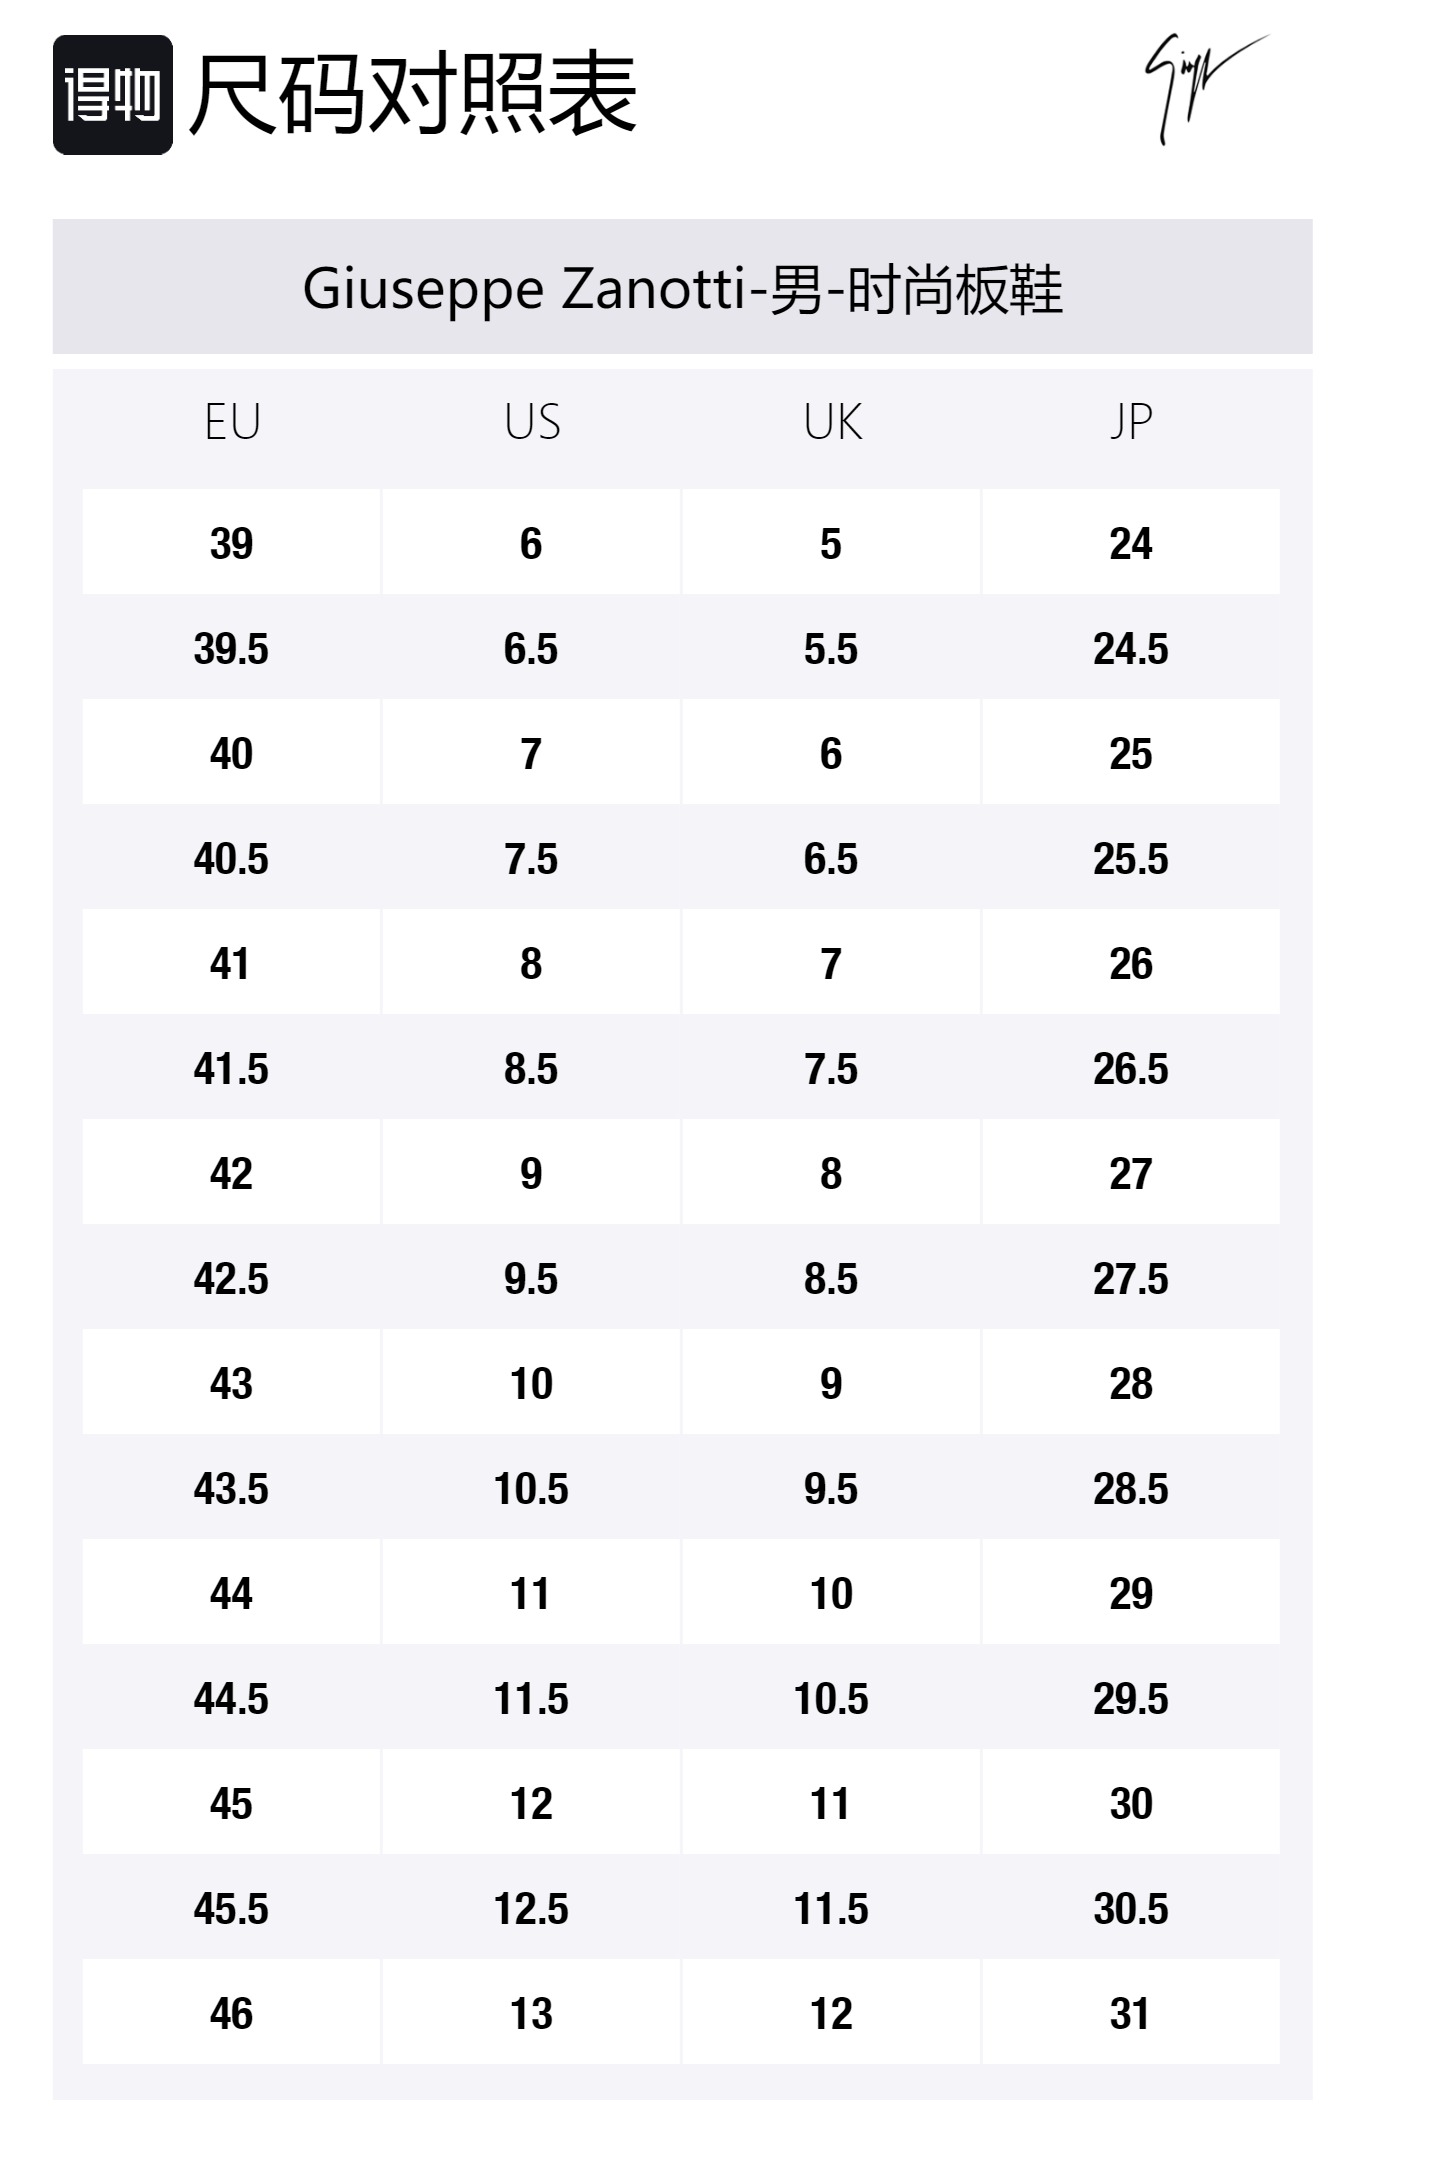This screenshot has width=1440, height=2178.
Task: Select the UK column header
Action: [x=832, y=422]
